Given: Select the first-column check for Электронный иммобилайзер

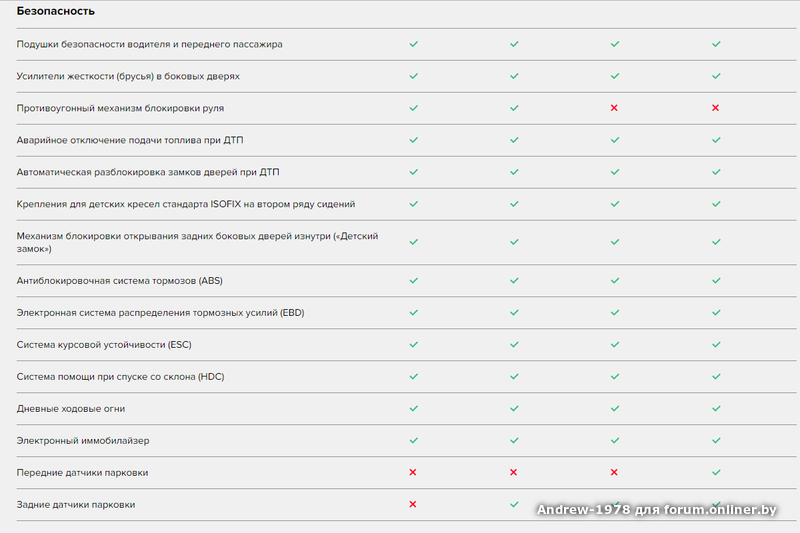Looking at the screenshot, I should tap(412, 440).
